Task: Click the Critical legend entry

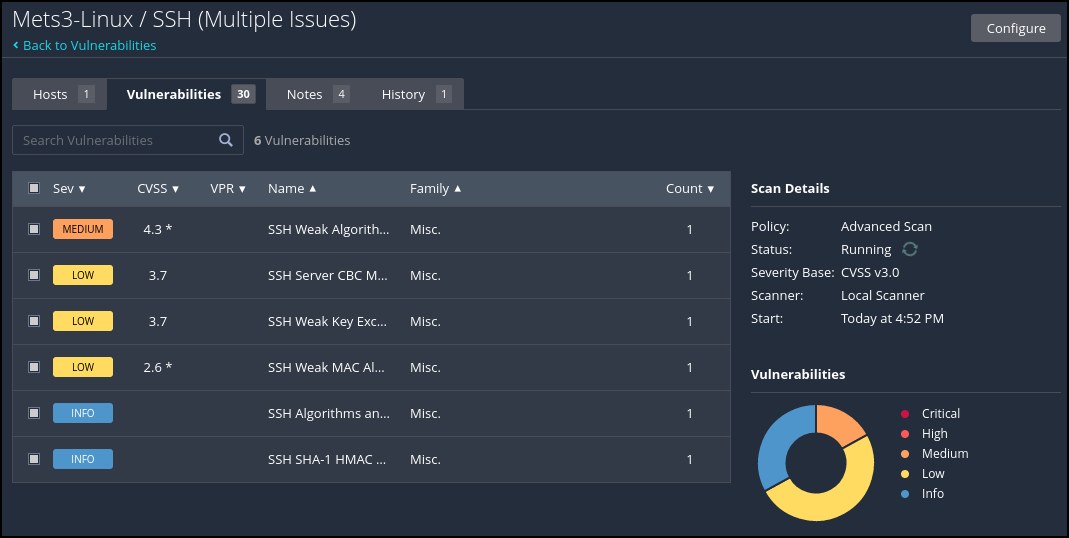Action: pos(930,413)
